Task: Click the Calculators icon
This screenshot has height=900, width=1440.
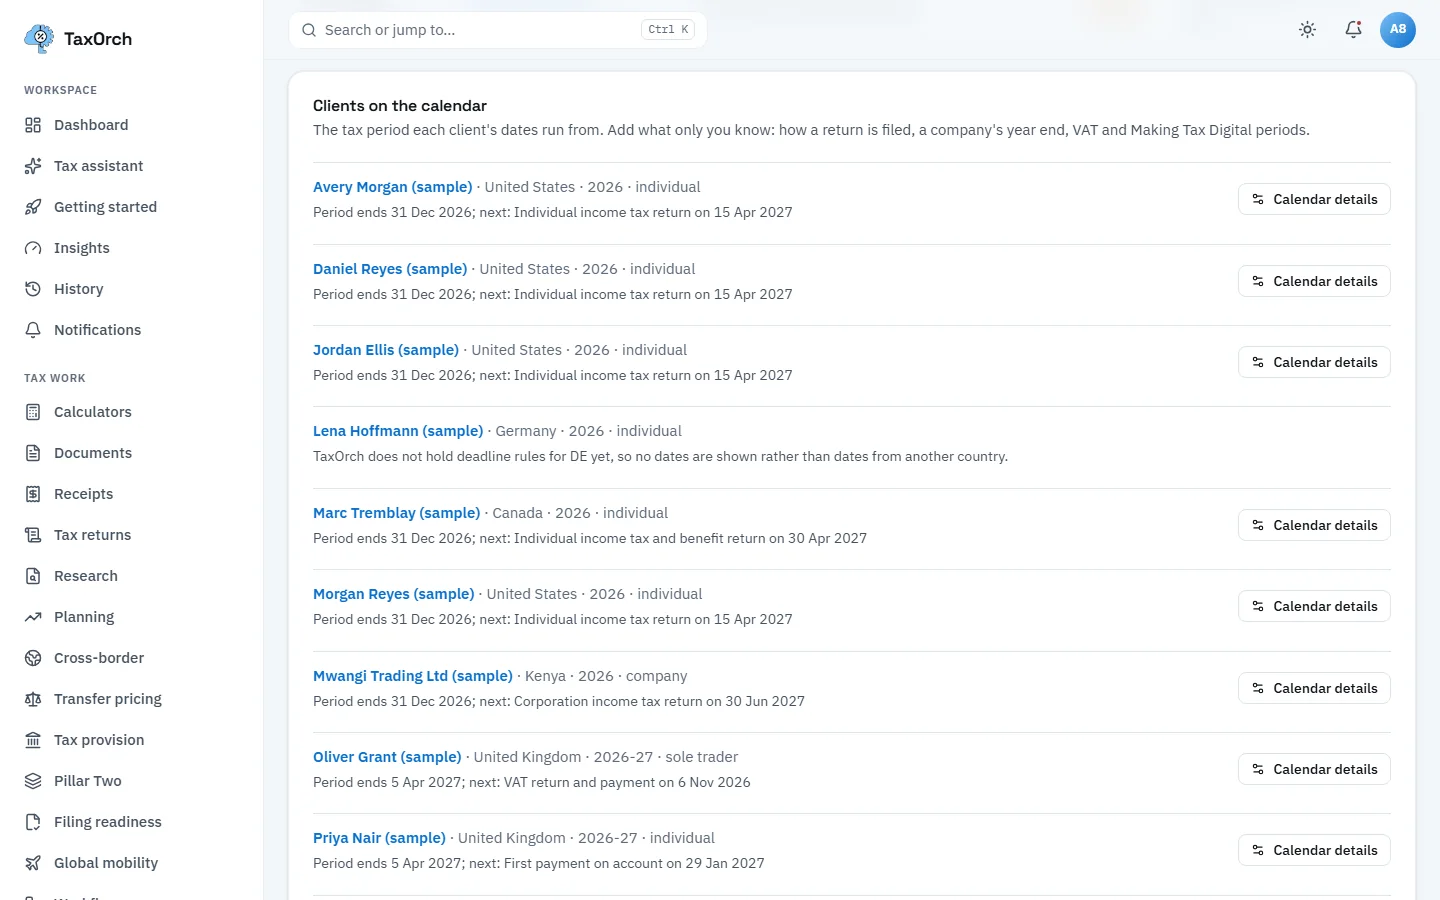Action: (x=33, y=412)
